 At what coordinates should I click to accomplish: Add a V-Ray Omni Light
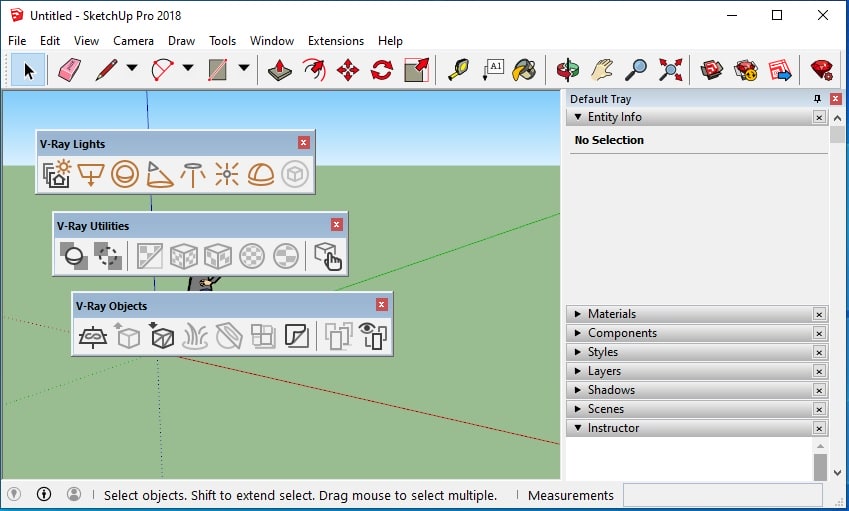[x=227, y=174]
